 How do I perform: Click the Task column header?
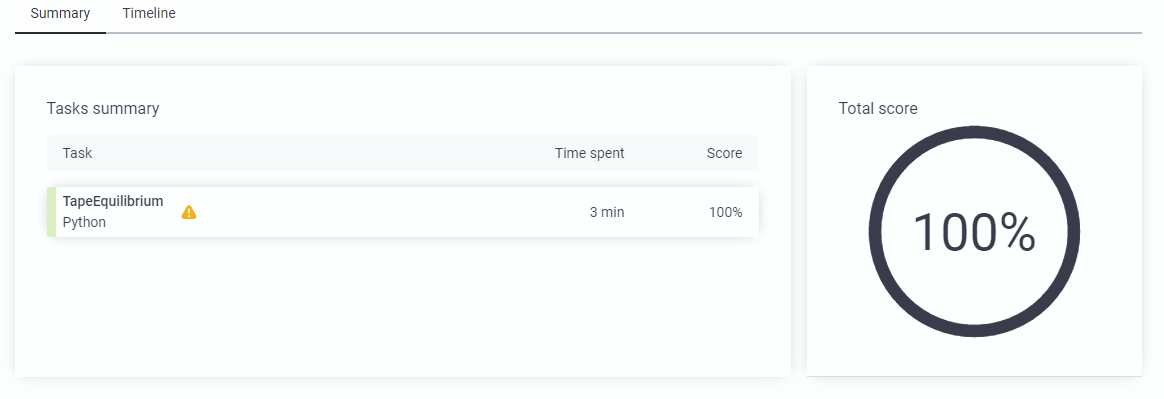77,153
